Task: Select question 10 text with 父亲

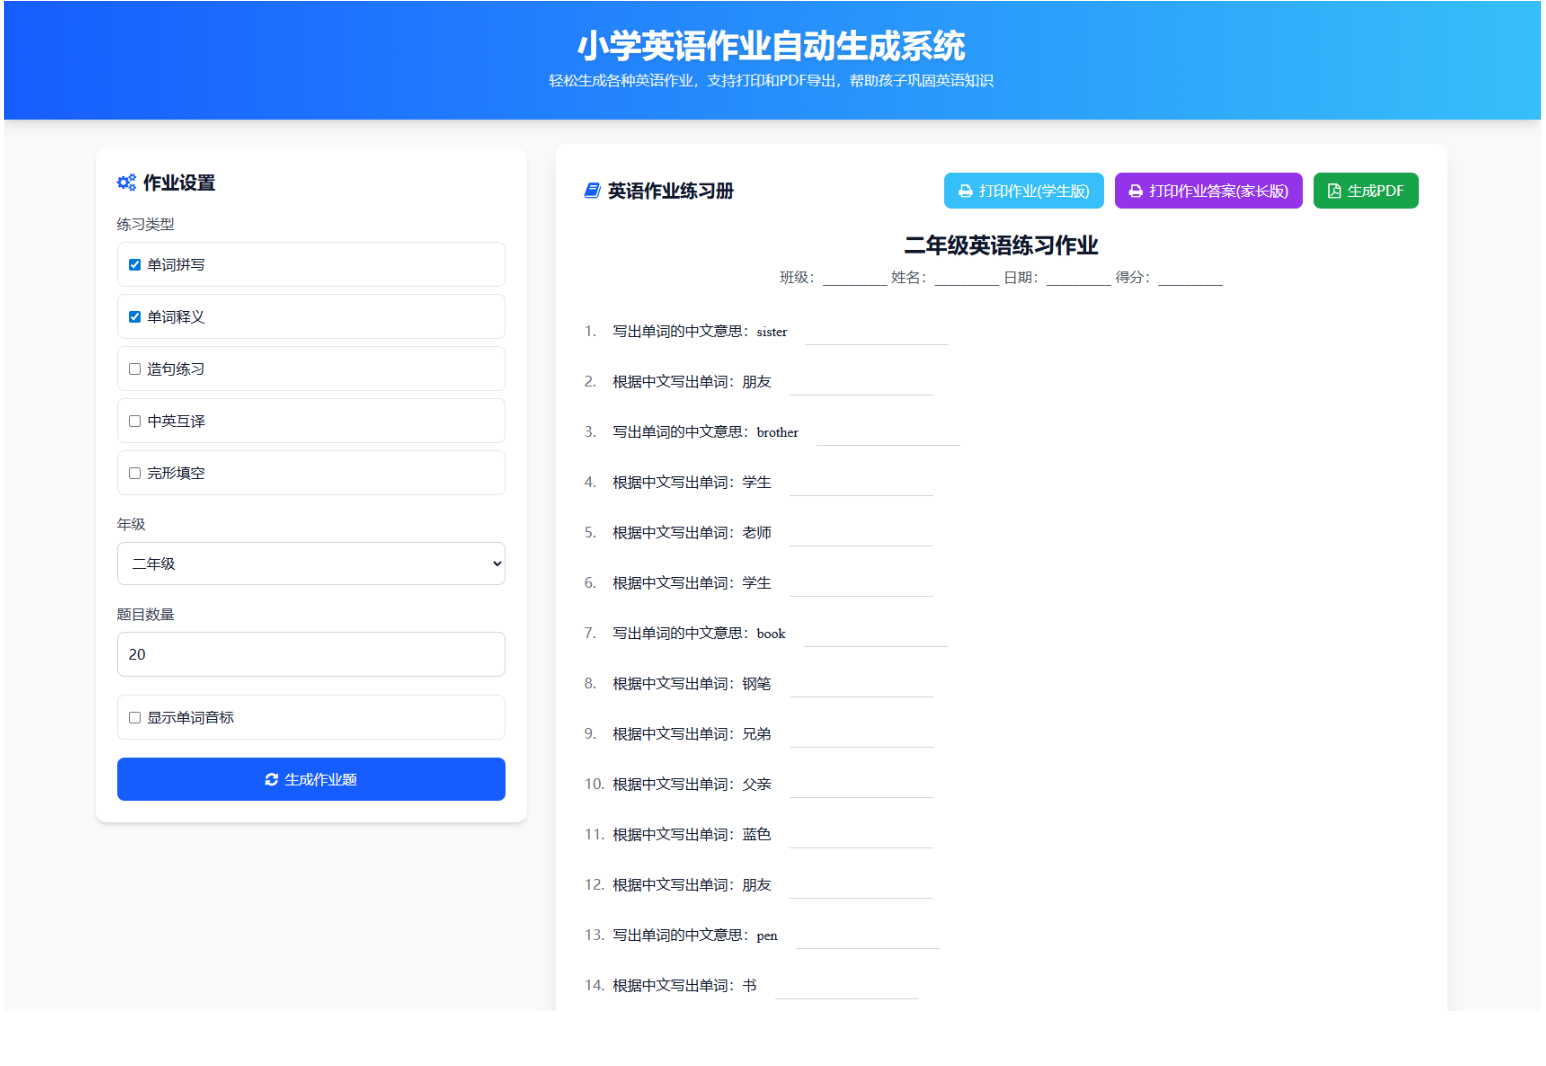Action: coord(692,784)
